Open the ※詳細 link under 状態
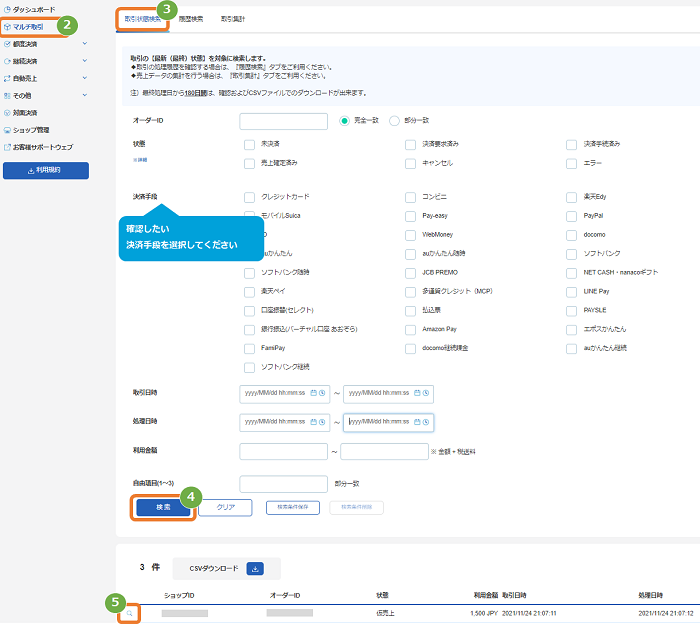The height and width of the screenshot is (624, 700). pos(140,160)
